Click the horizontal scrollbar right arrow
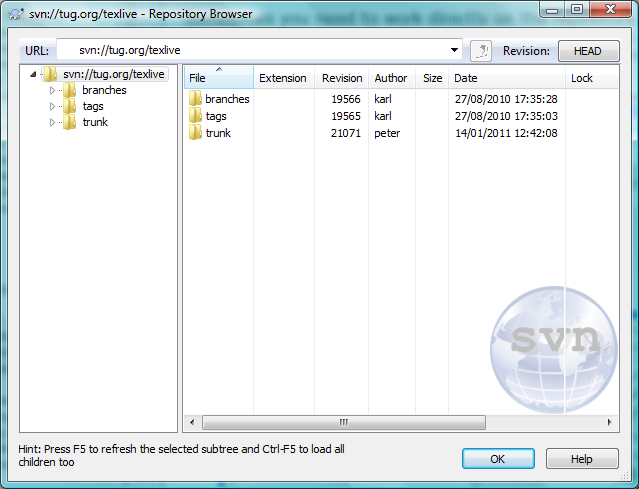 tap(610, 422)
